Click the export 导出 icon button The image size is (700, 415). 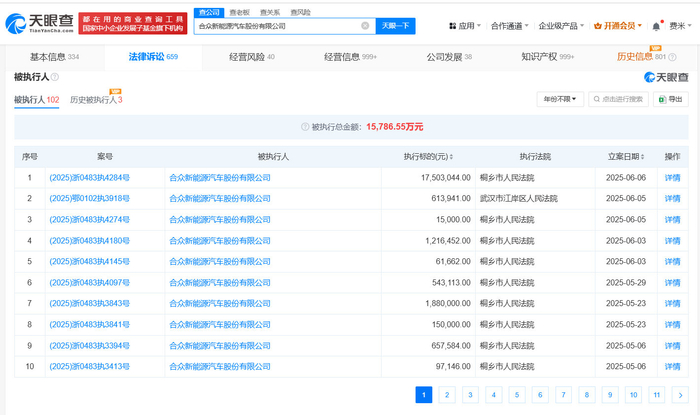point(672,100)
